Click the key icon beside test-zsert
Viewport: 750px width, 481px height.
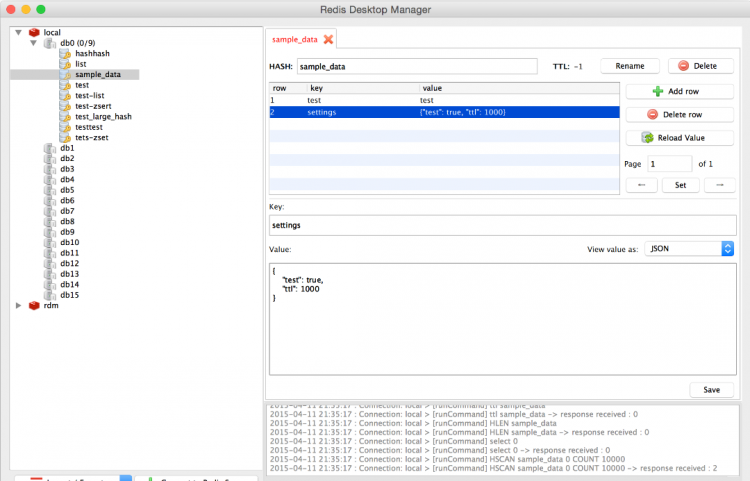point(65,106)
